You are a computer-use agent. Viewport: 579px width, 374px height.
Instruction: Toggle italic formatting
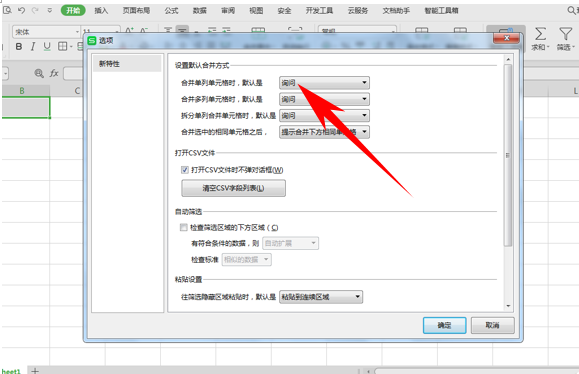pos(33,47)
